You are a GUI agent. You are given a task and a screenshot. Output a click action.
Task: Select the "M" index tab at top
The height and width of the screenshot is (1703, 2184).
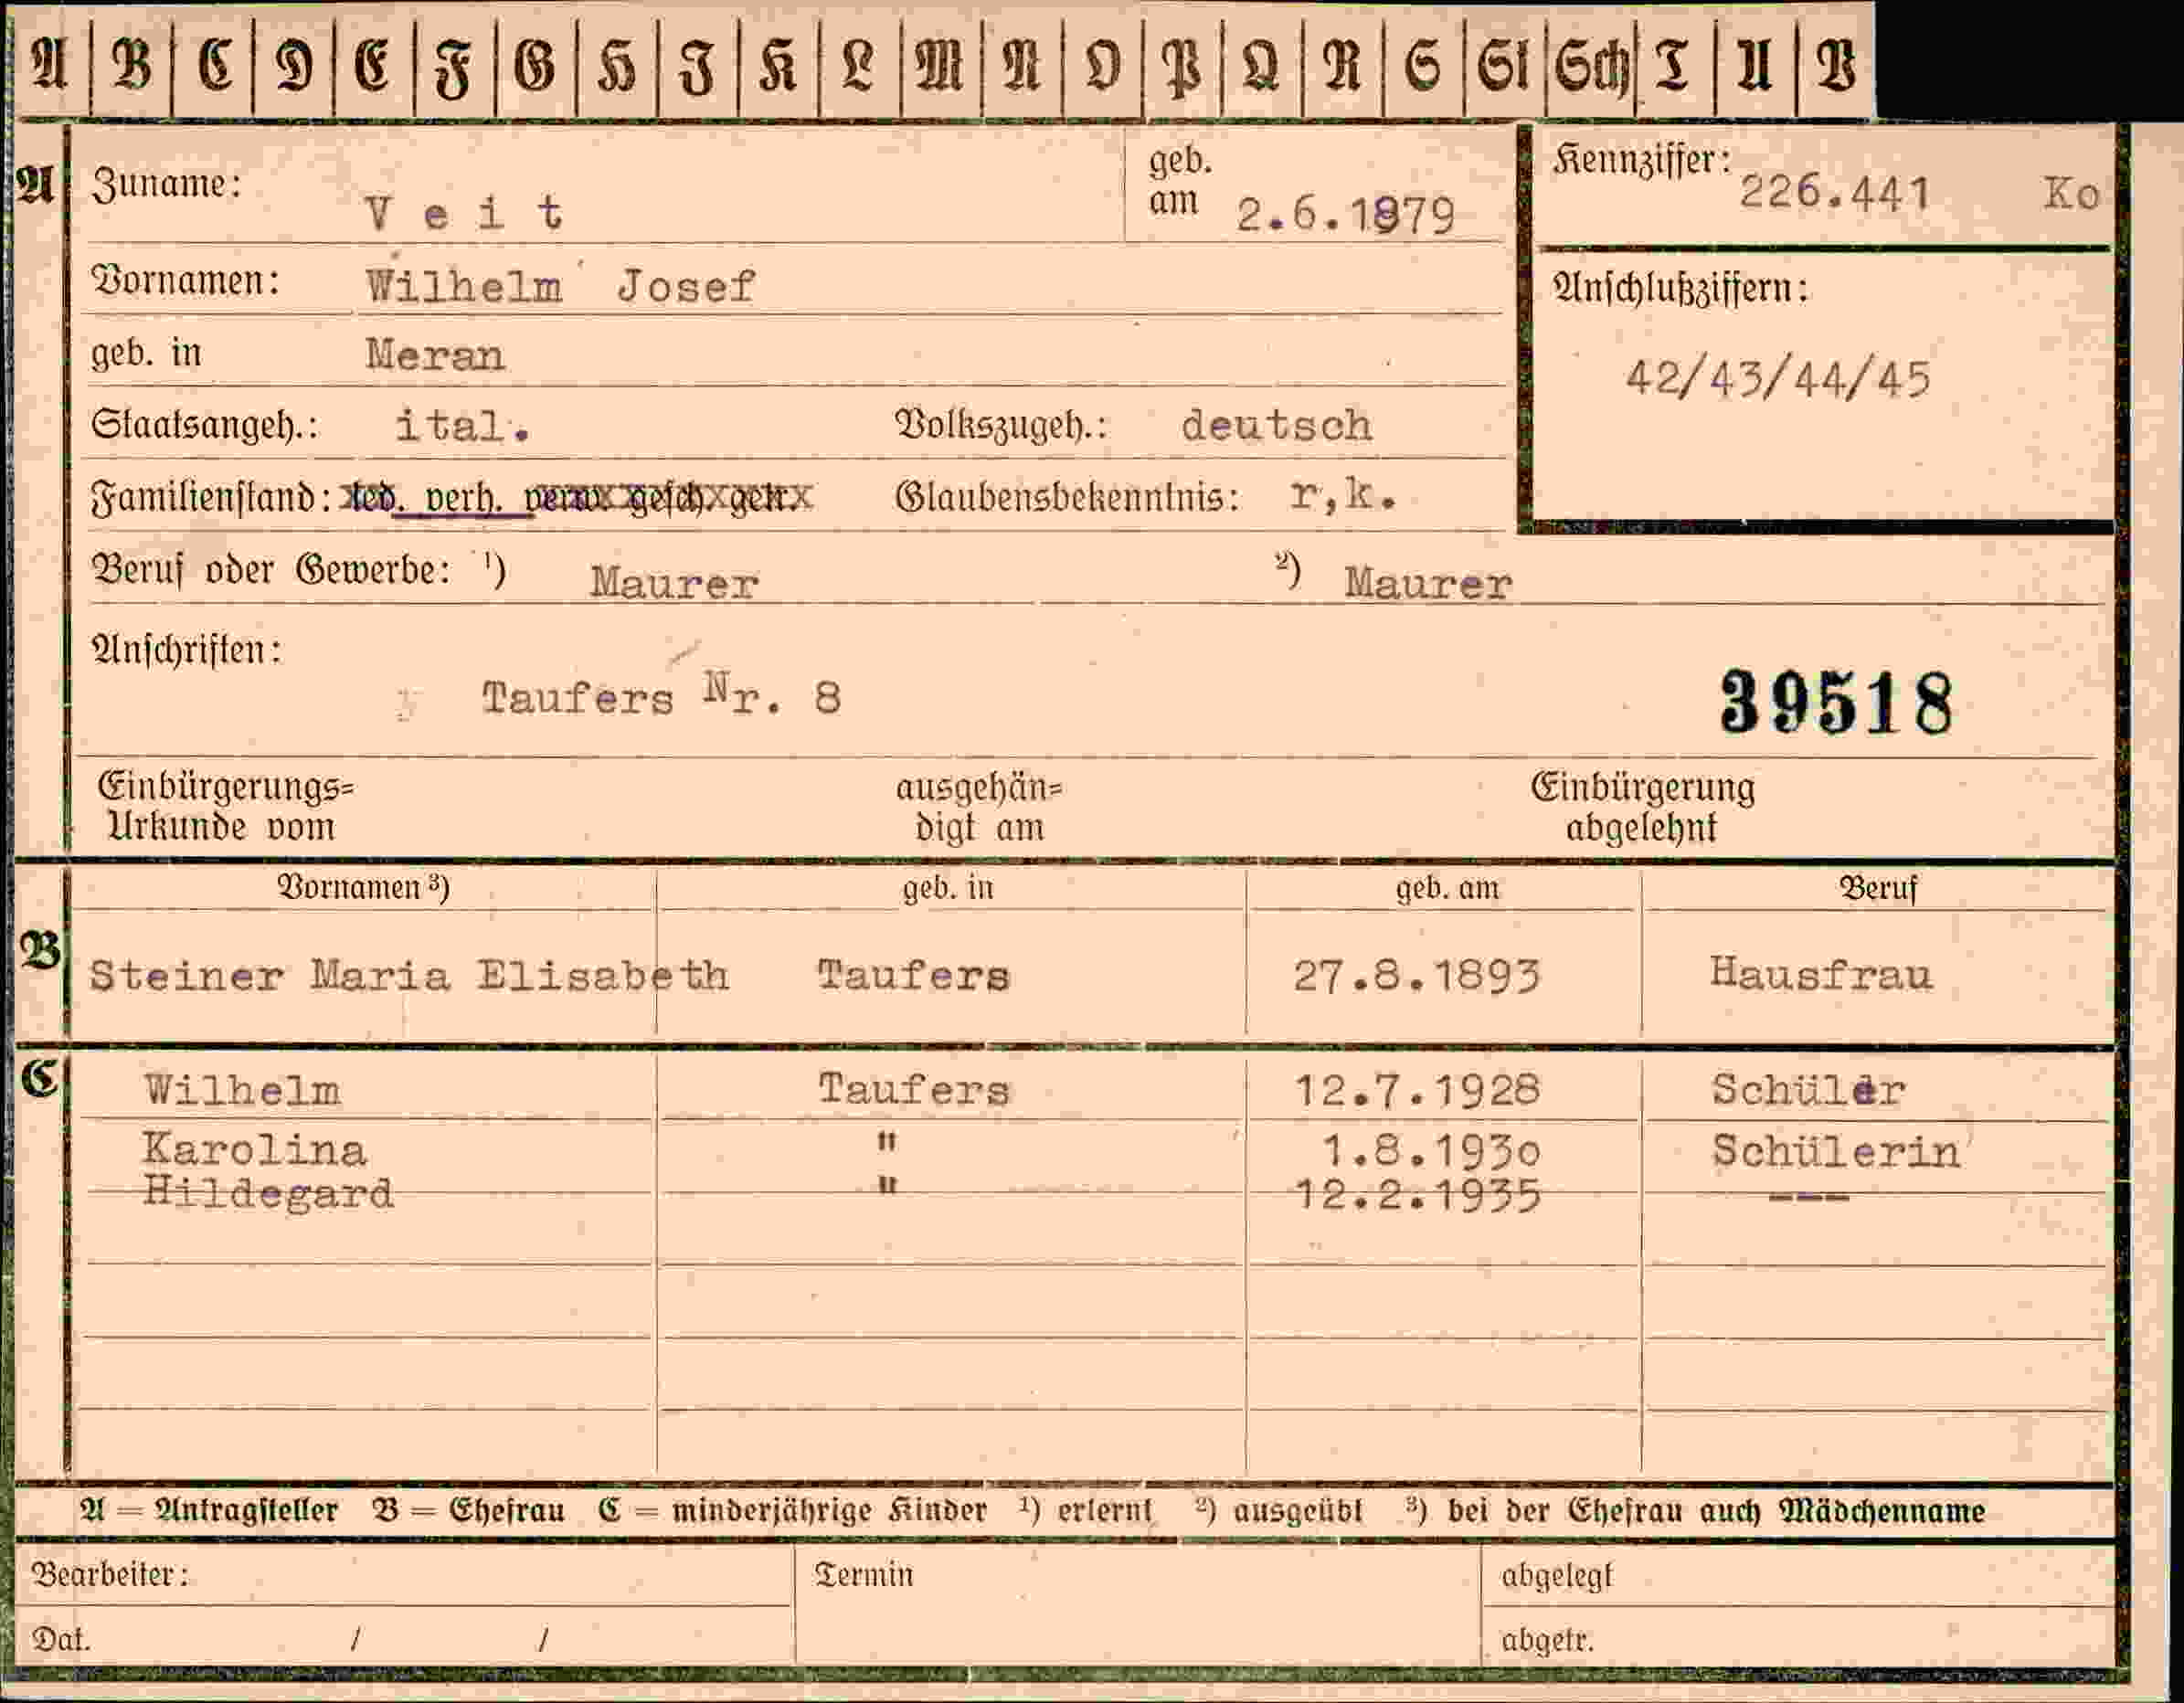pyautogui.click(x=940, y=66)
